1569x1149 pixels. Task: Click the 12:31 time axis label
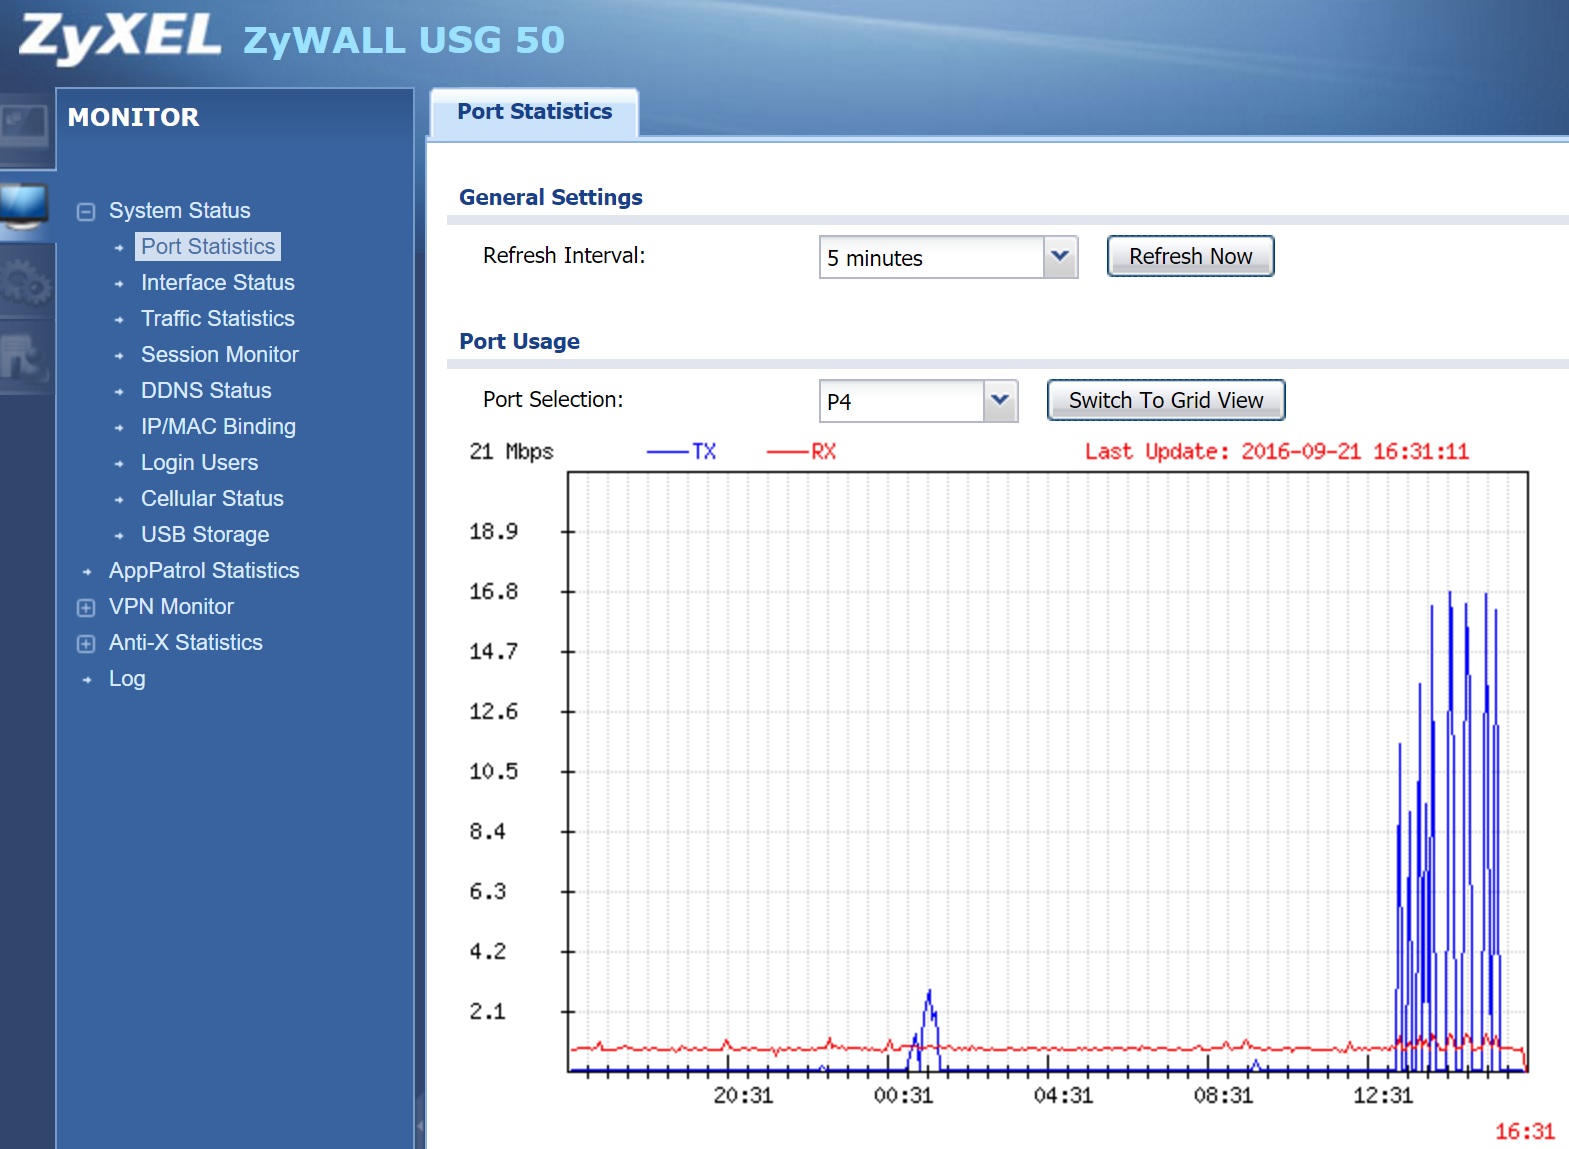click(x=1383, y=1095)
